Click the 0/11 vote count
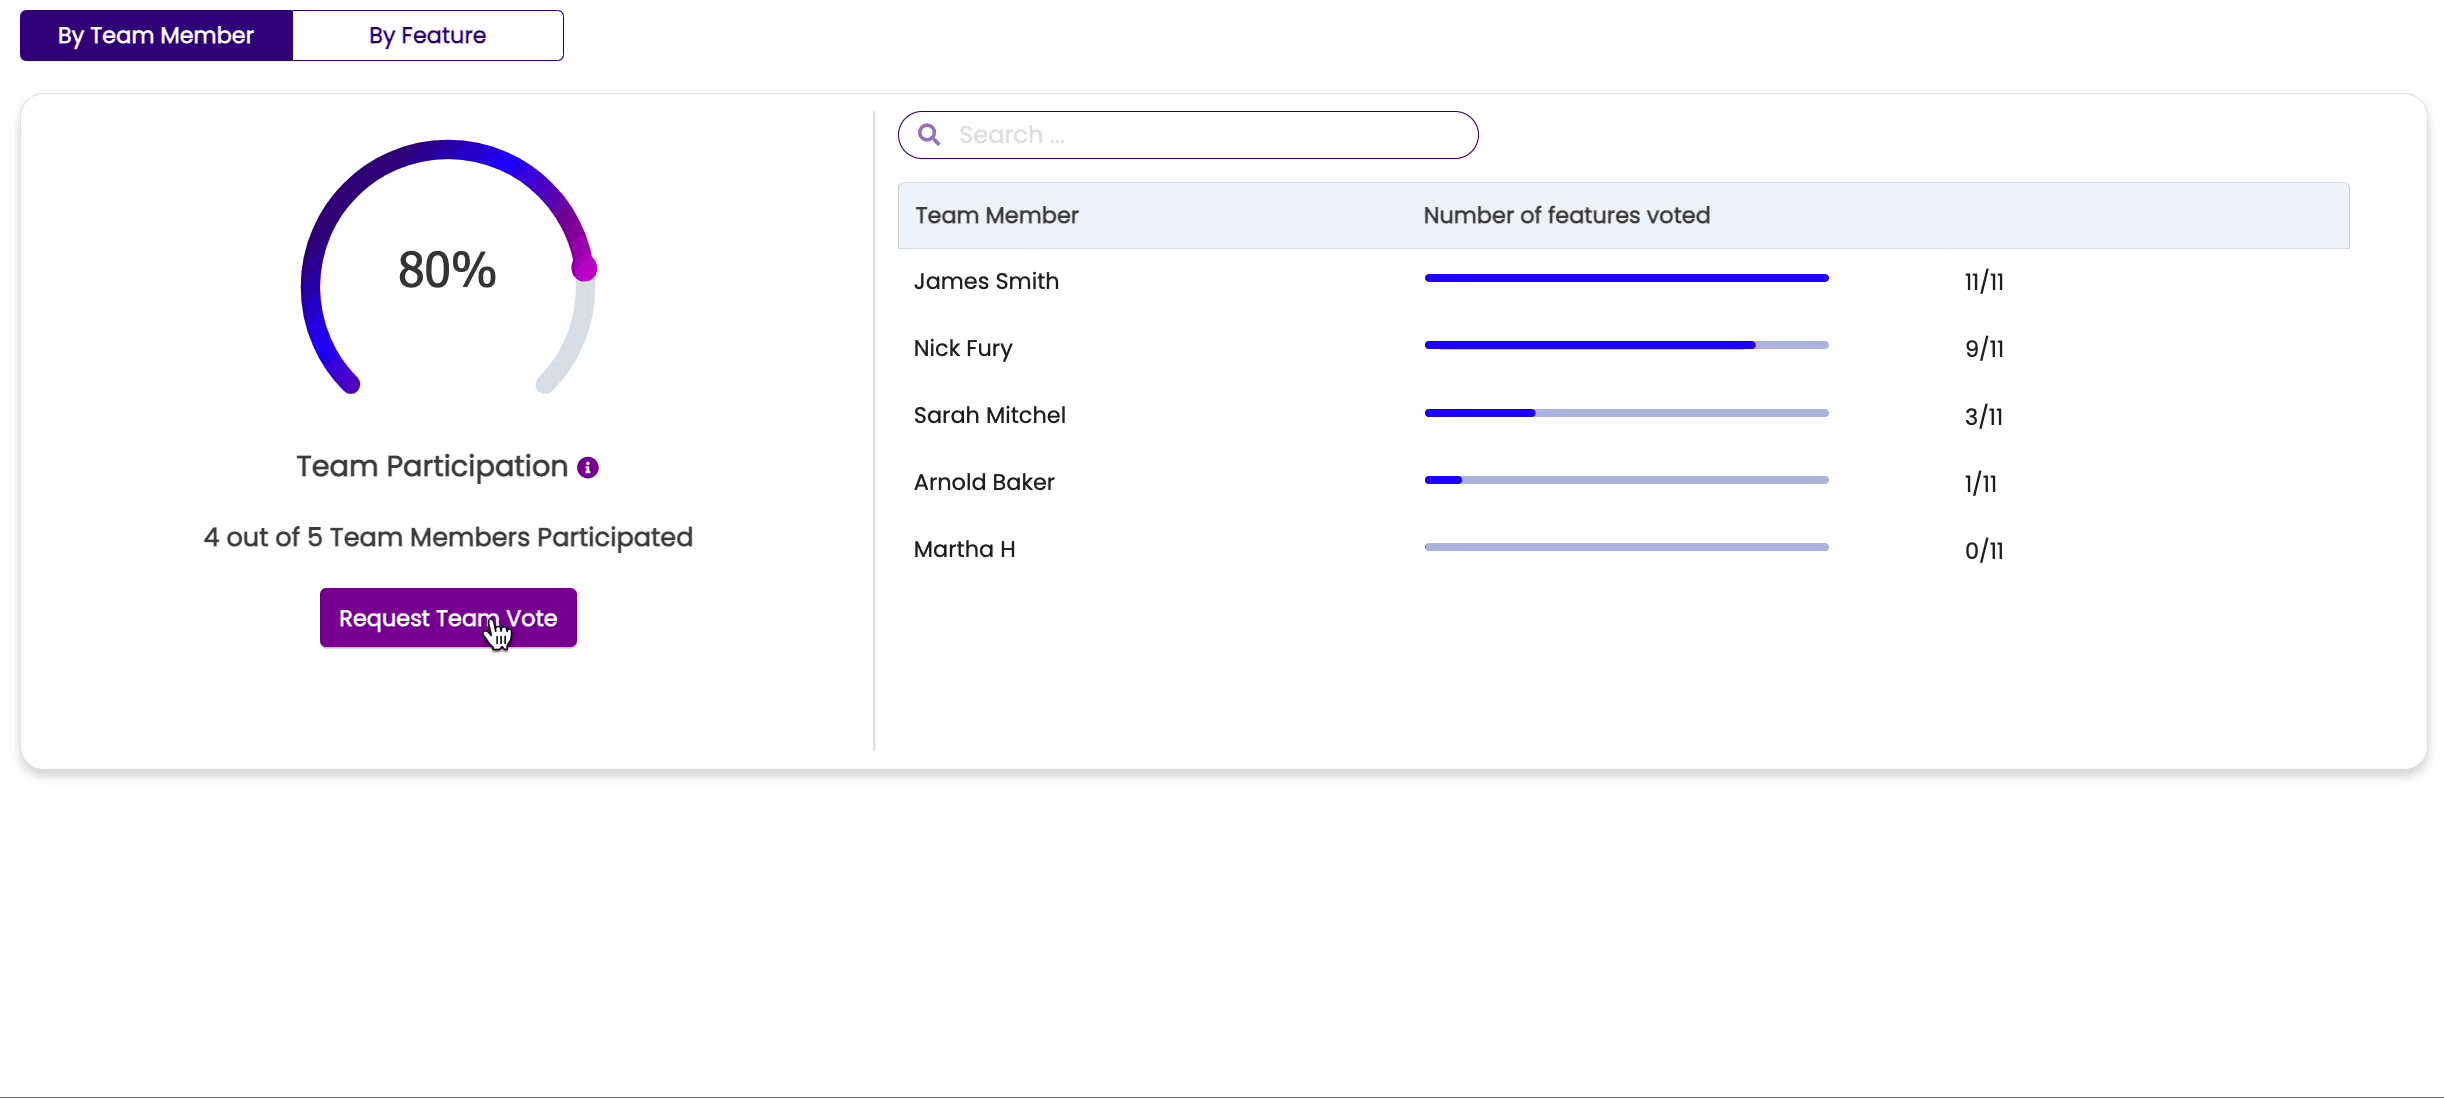The width and height of the screenshot is (2444, 1098). tap(1983, 550)
